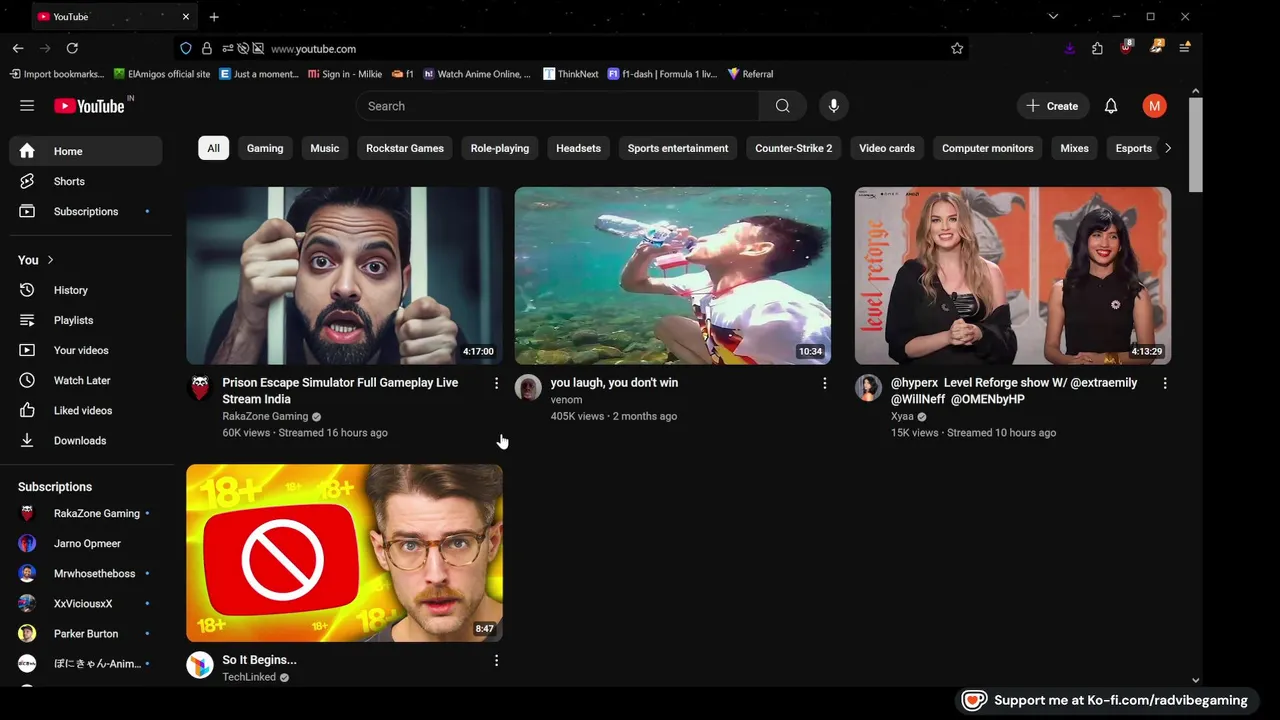Open the notifications bell

click(1111, 106)
